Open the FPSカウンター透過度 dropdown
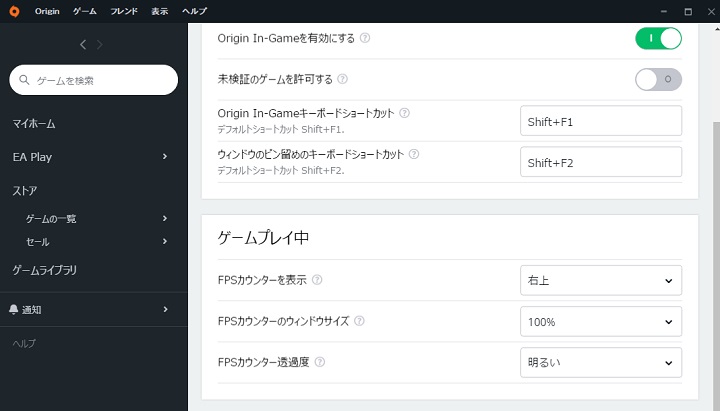The height and width of the screenshot is (411, 720). point(601,362)
